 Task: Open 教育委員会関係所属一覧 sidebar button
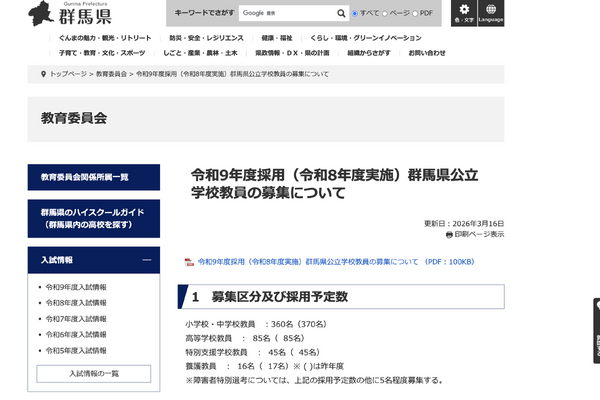[x=94, y=177]
